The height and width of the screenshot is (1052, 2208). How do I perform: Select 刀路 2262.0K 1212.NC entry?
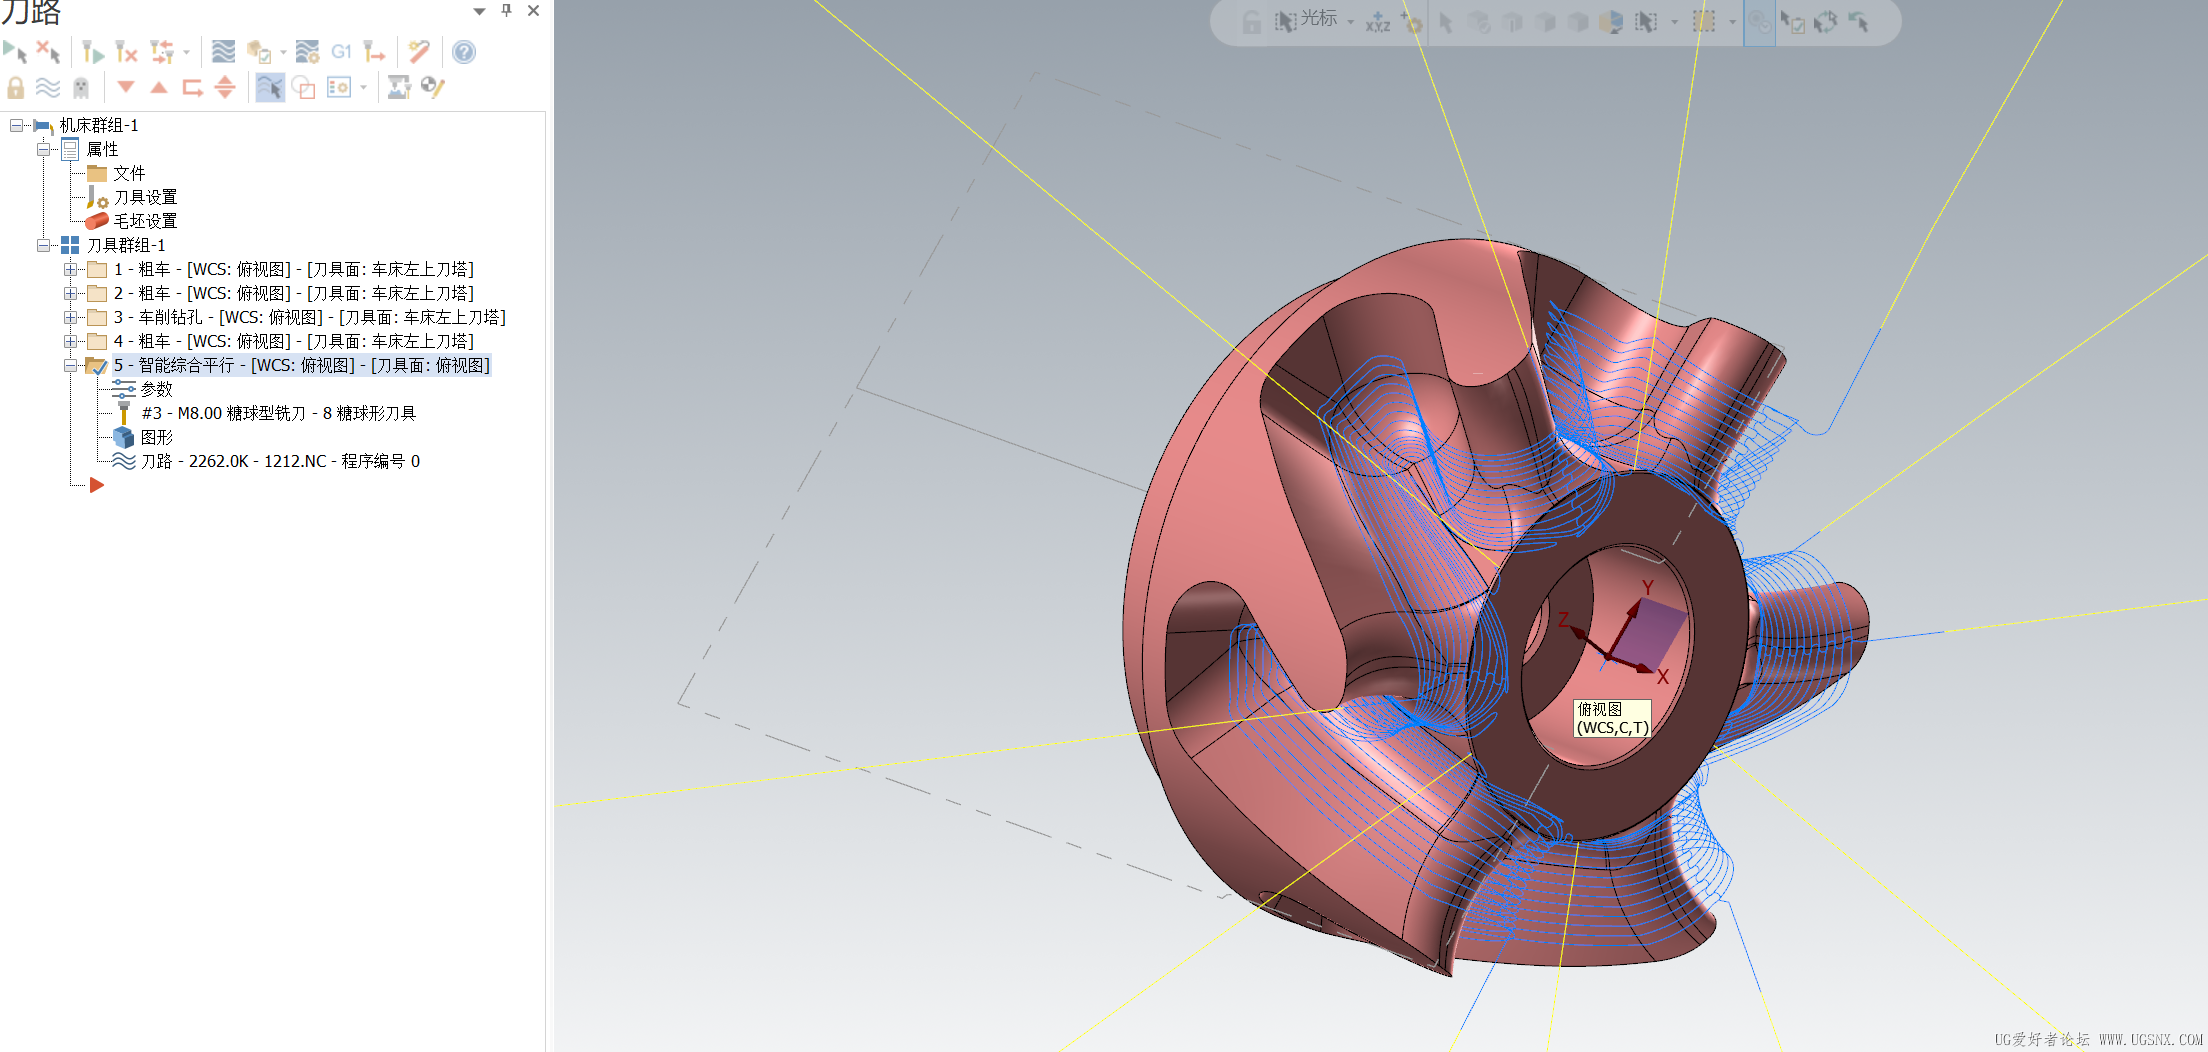pos(281,461)
